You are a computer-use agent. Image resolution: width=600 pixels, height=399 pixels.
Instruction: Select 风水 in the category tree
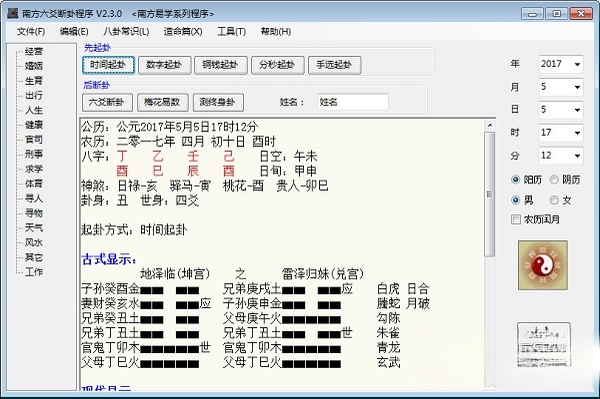coord(34,243)
